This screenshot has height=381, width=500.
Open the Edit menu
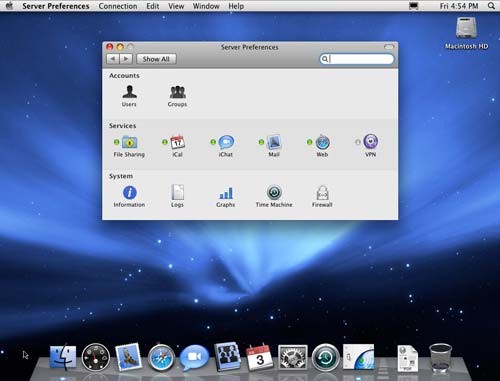(153, 6)
